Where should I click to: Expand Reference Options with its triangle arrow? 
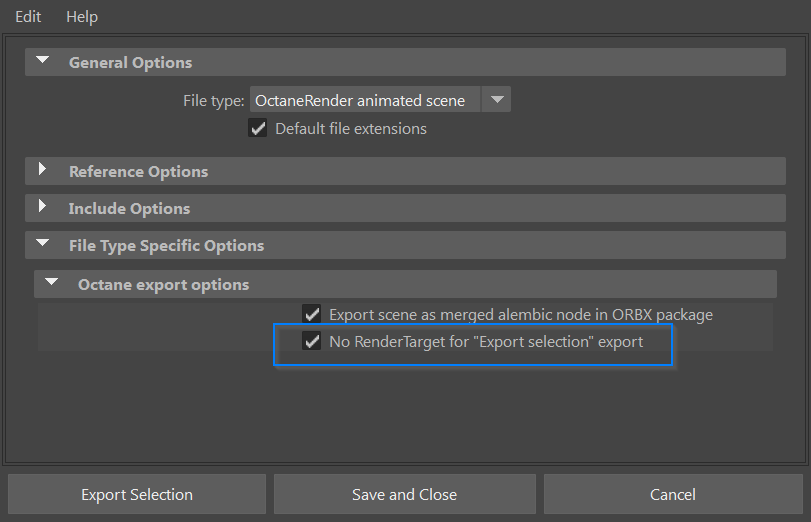pyautogui.click(x=42, y=170)
